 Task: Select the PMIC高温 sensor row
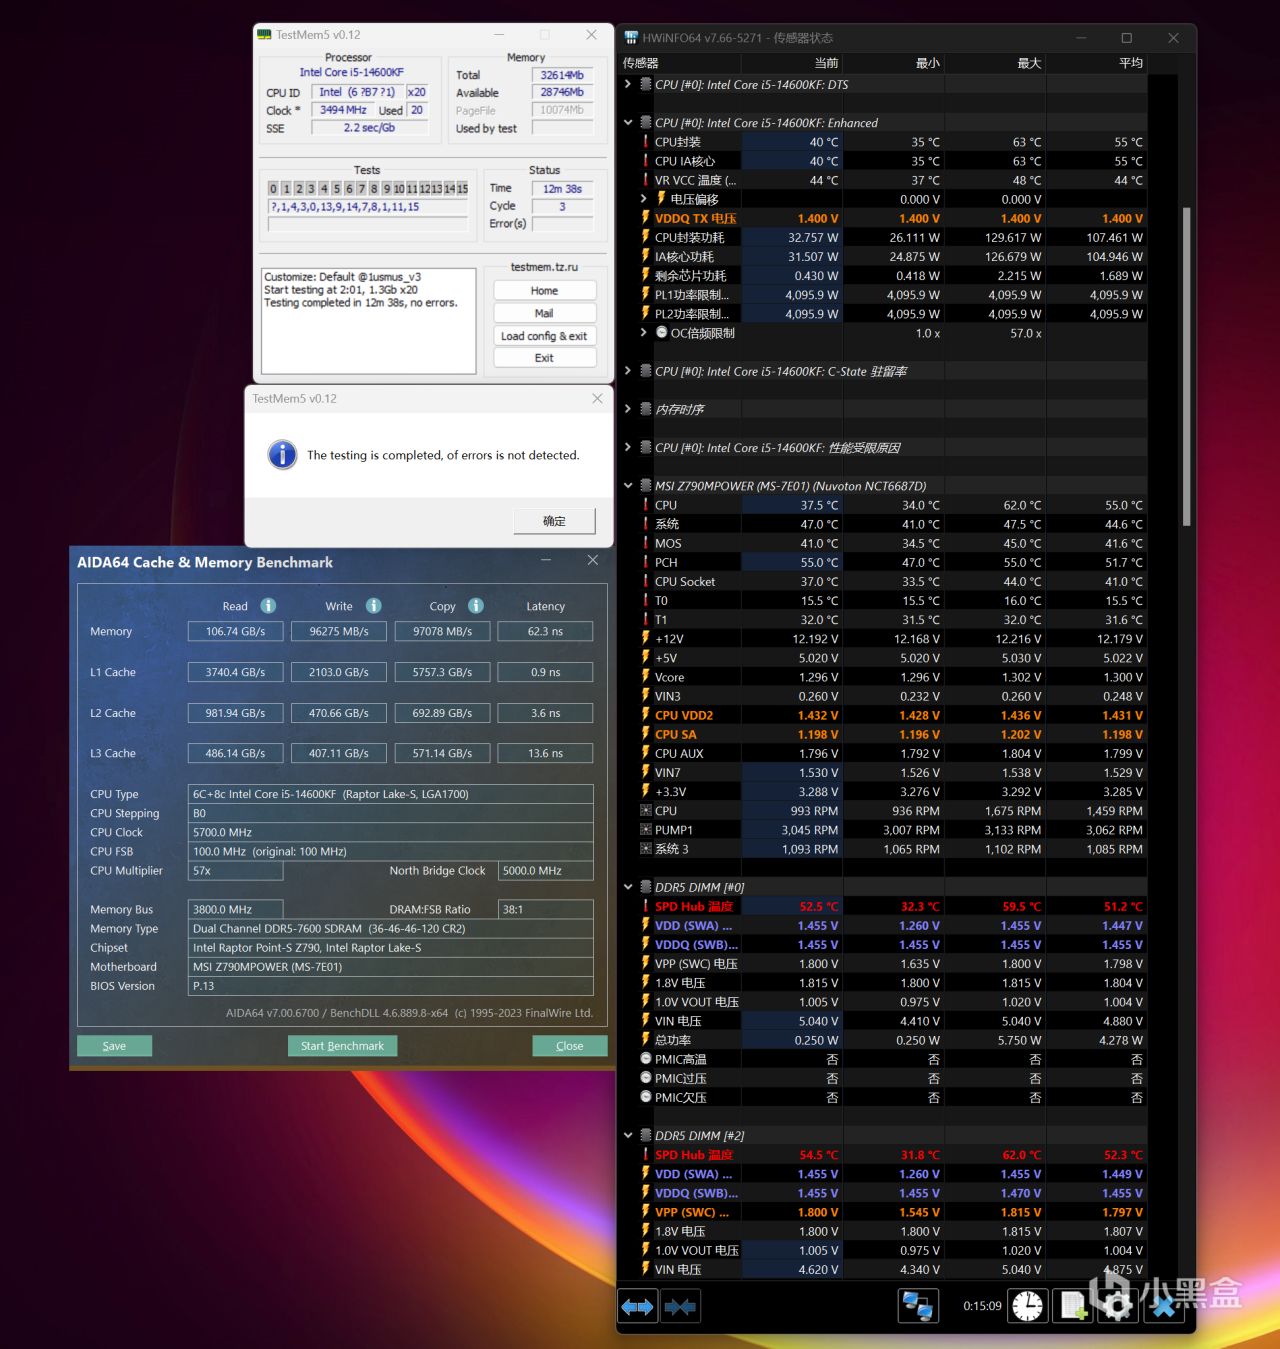[x=892, y=1059]
